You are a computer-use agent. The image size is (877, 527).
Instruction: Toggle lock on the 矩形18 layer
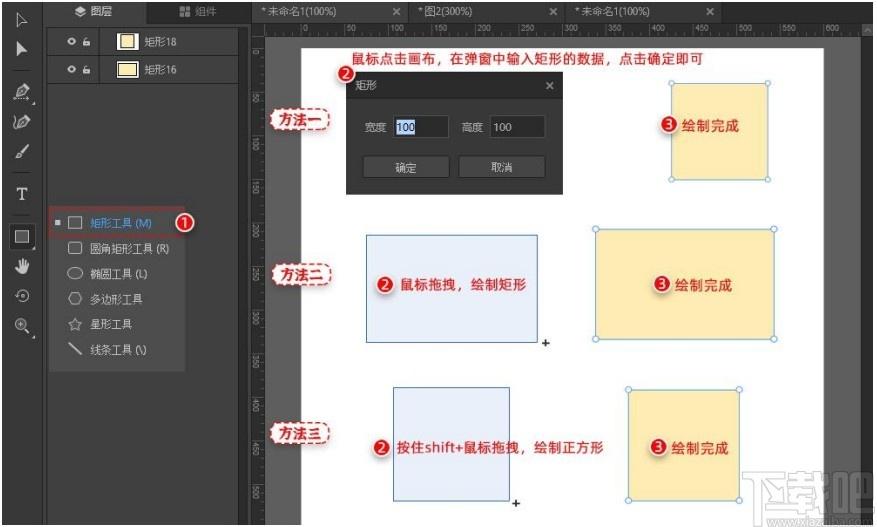click(87, 42)
